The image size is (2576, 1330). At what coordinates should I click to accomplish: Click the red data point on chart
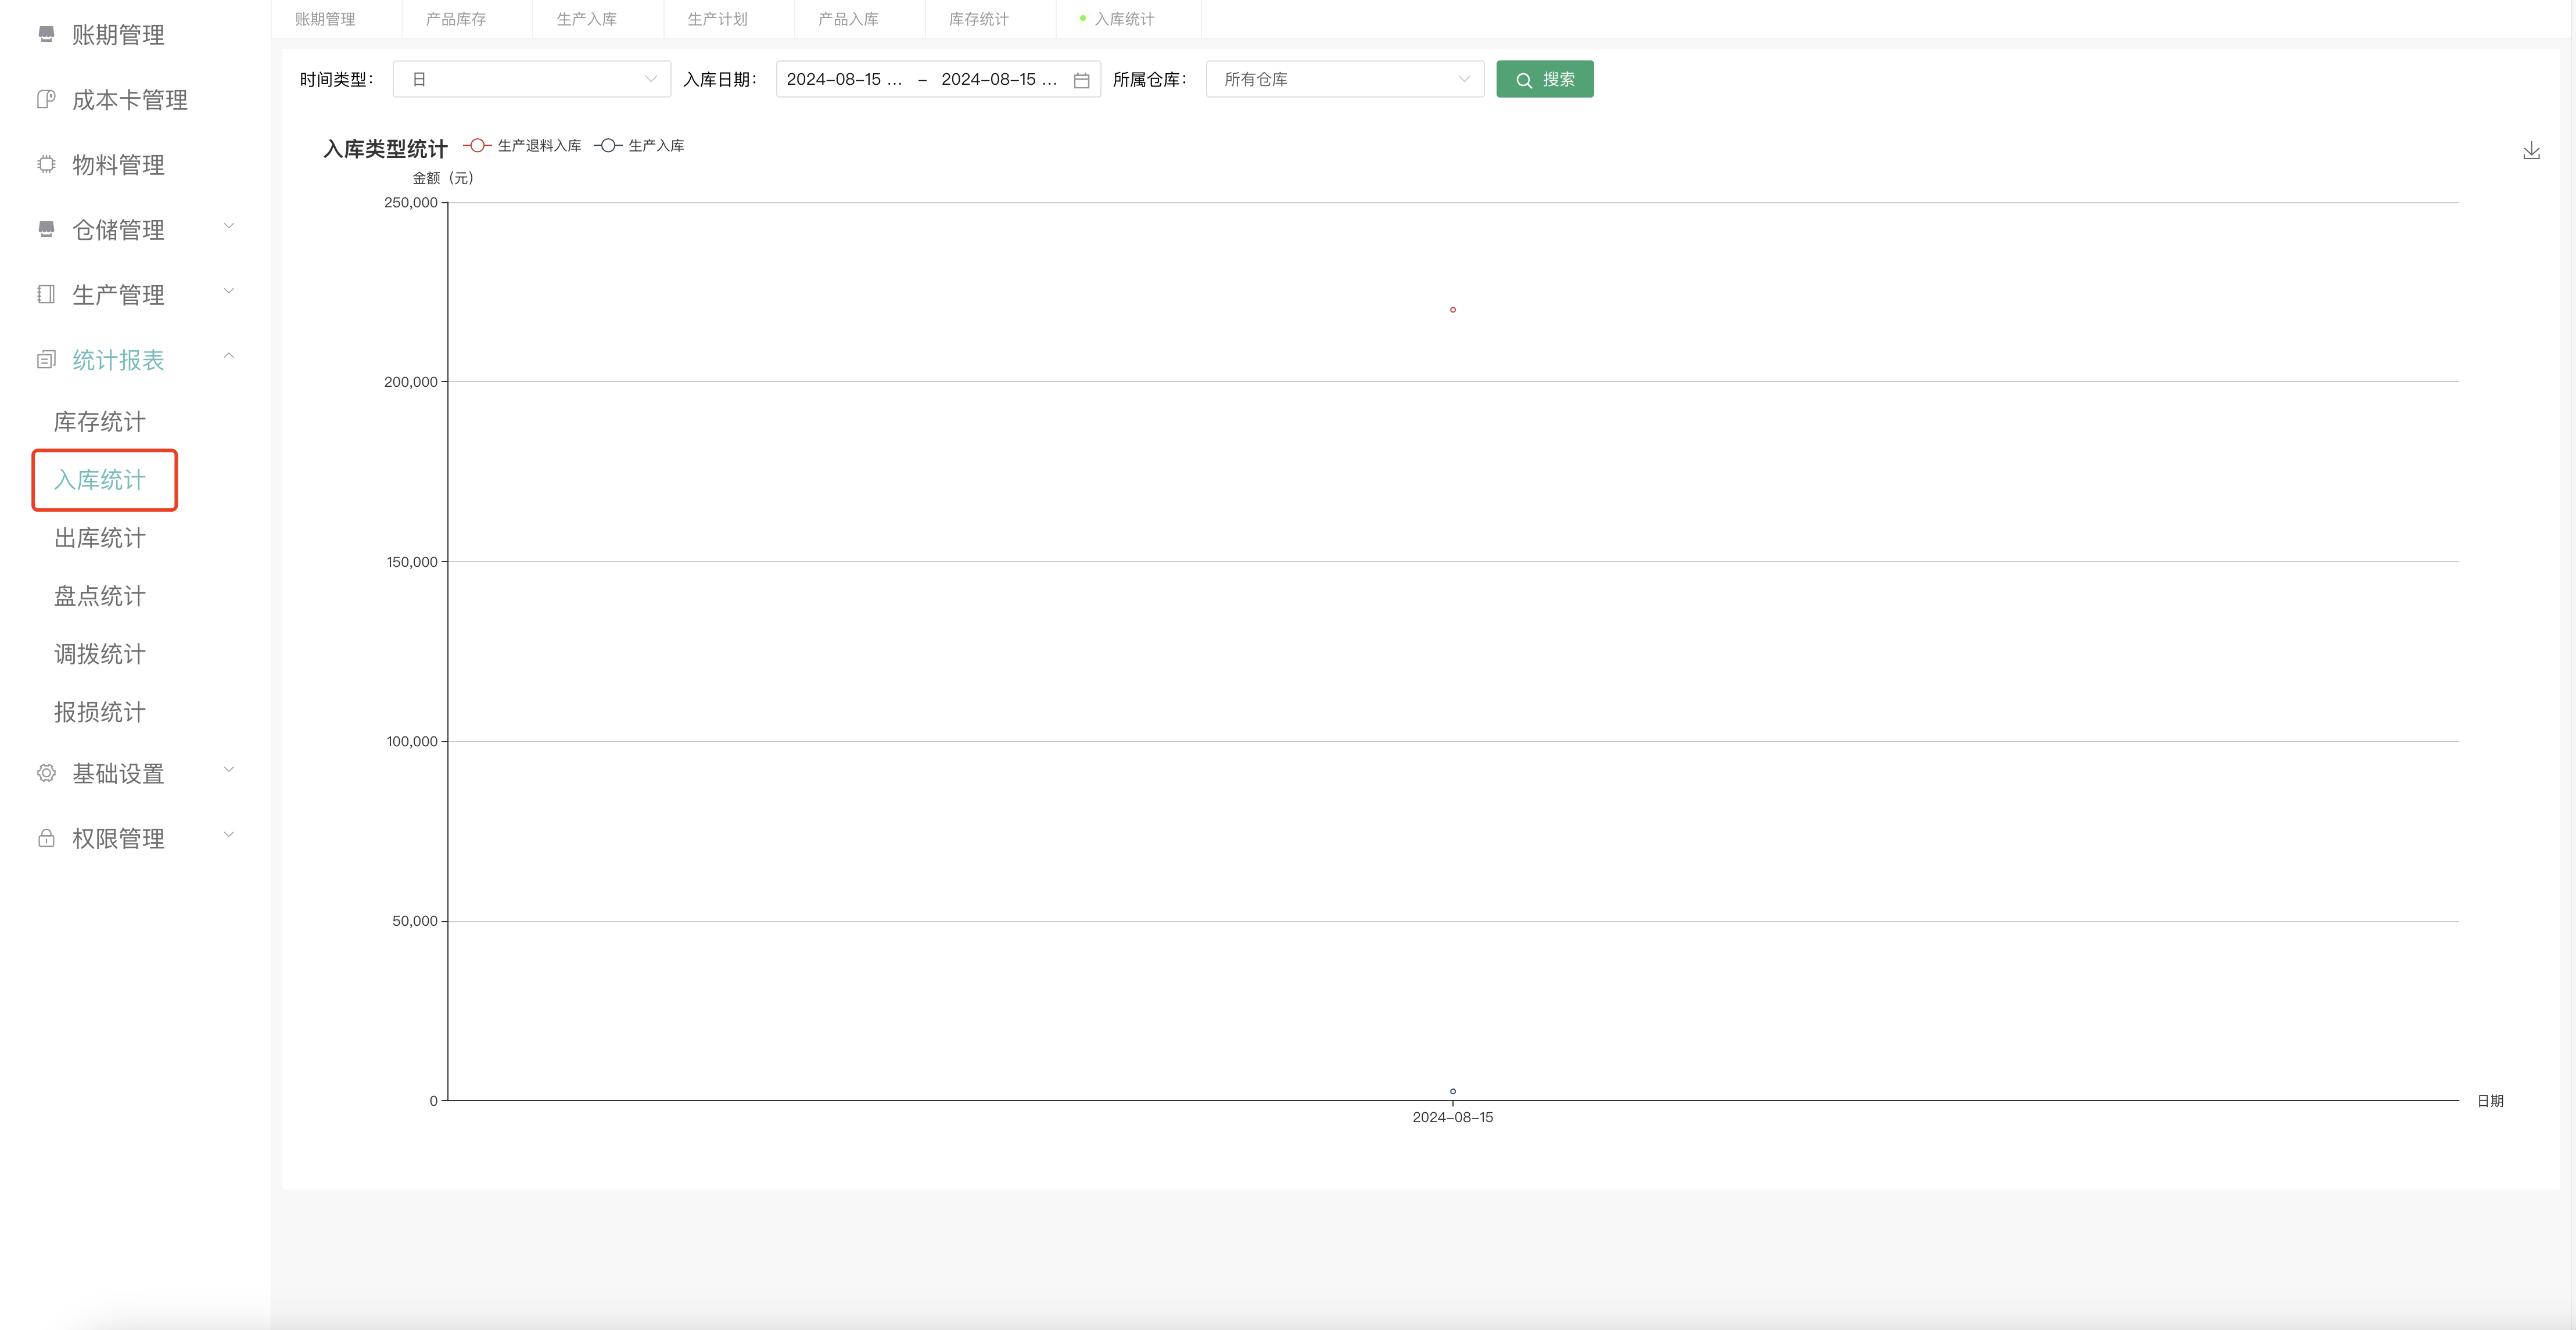(1452, 310)
